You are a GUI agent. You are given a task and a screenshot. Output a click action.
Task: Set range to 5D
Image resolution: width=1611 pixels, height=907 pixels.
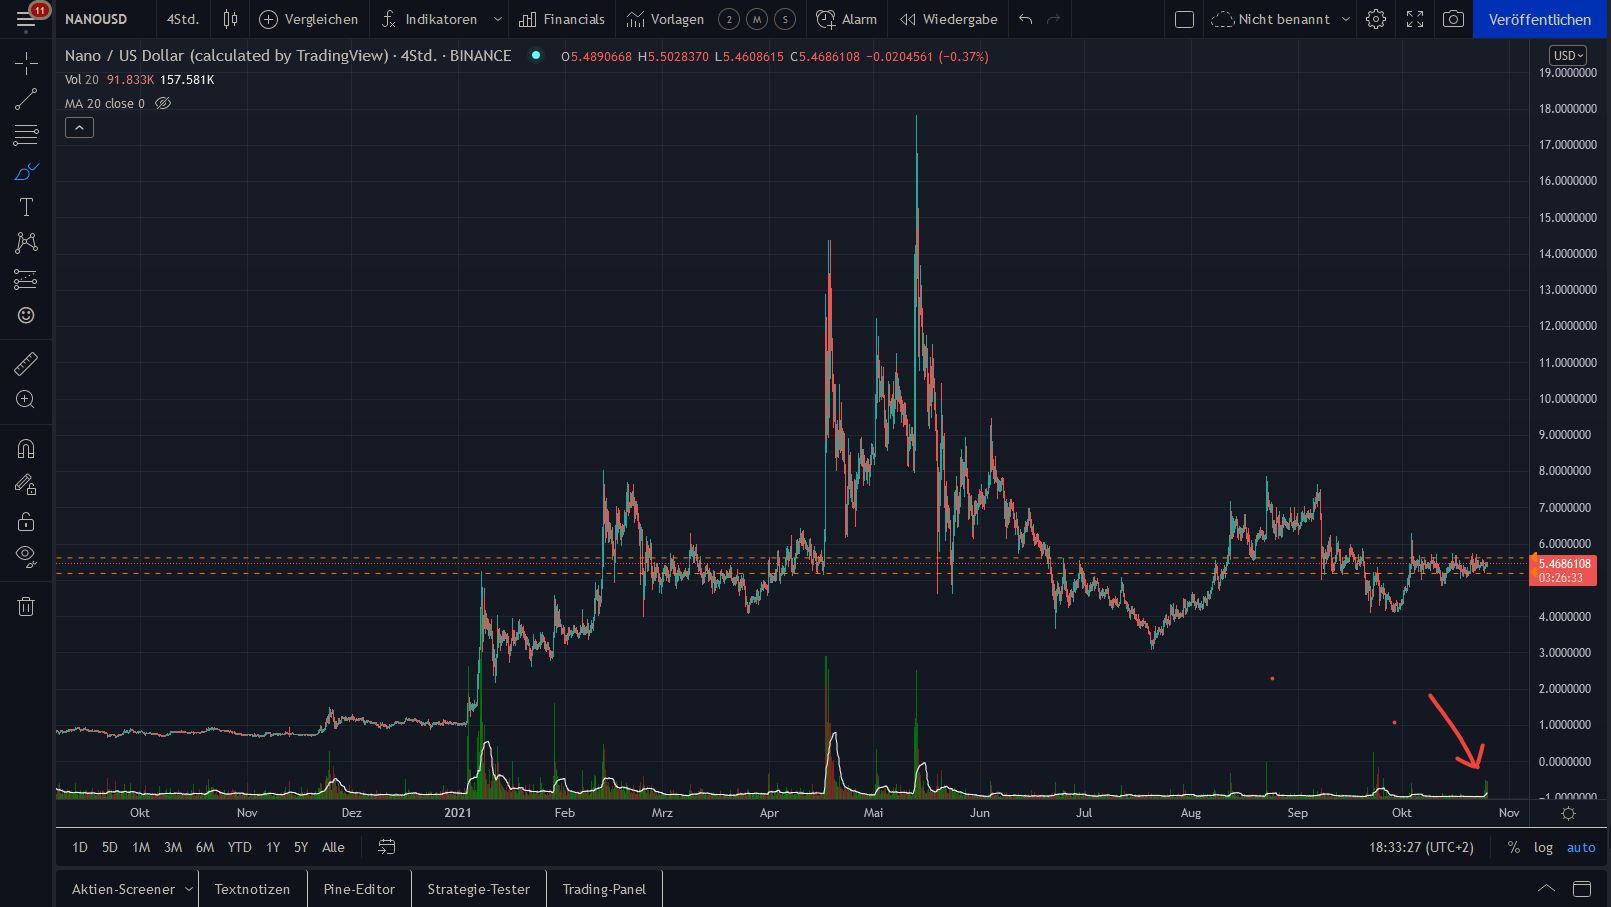[x=110, y=847]
